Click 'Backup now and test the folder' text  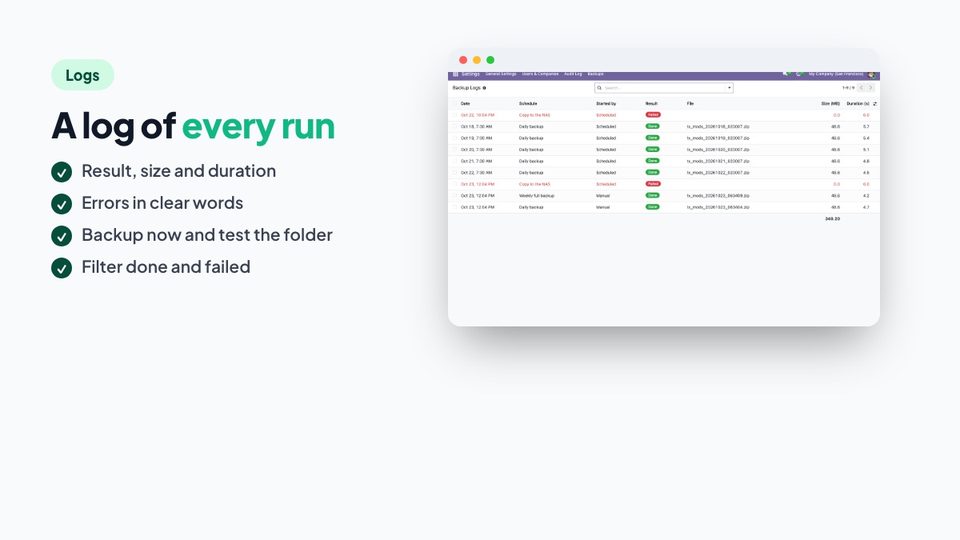click(207, 235)
